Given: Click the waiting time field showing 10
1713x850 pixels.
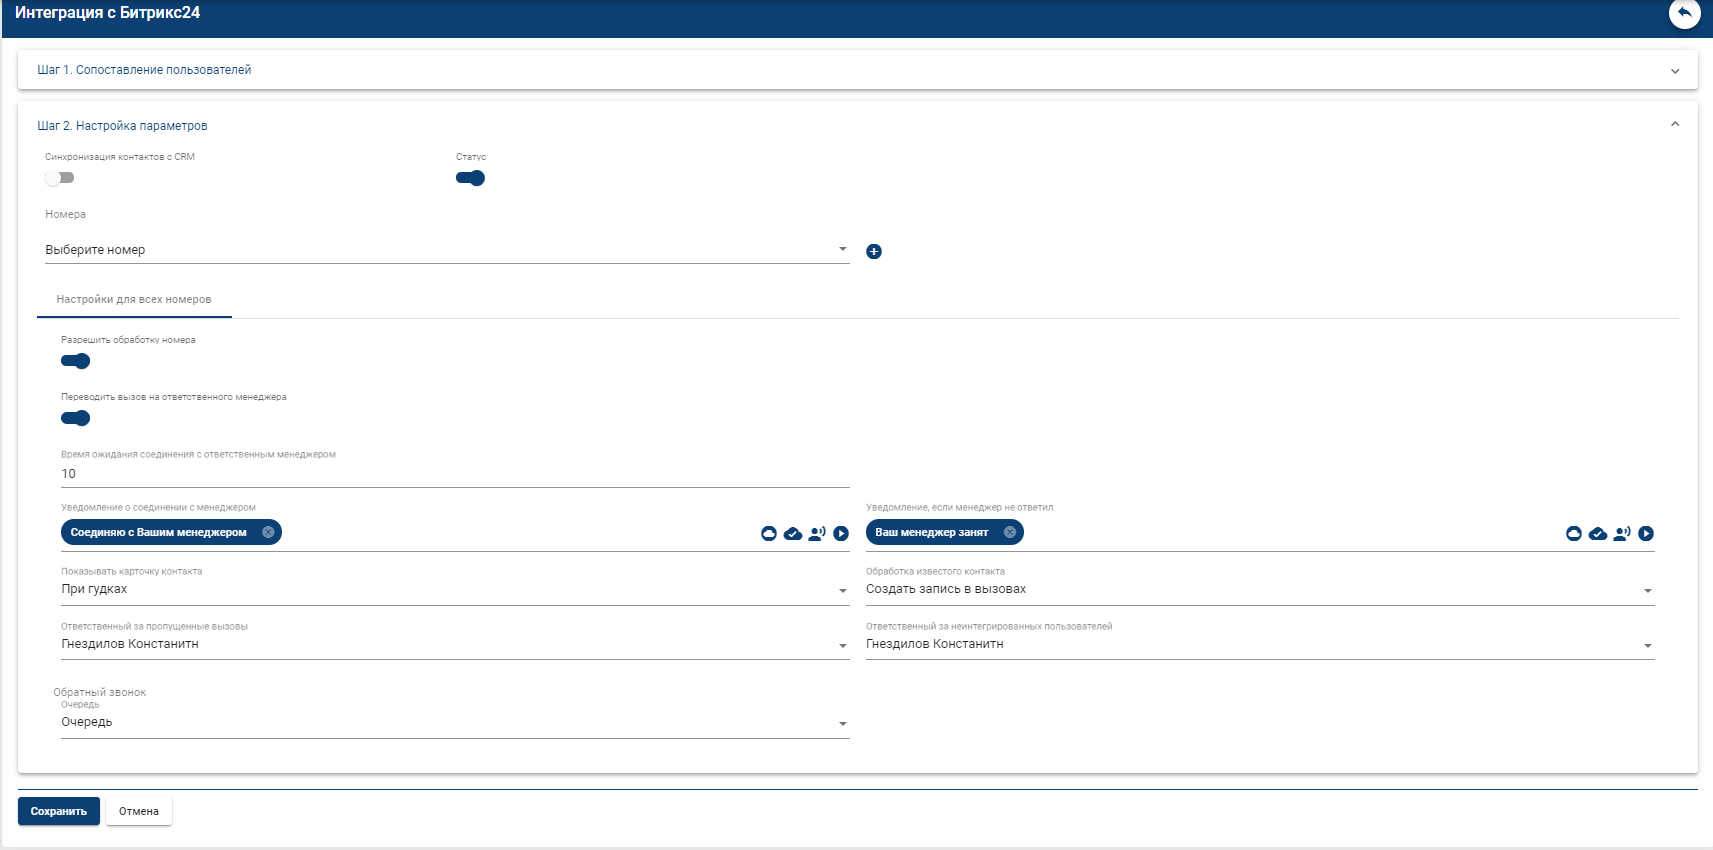Looking at the screenshot, I should (455, 474).
